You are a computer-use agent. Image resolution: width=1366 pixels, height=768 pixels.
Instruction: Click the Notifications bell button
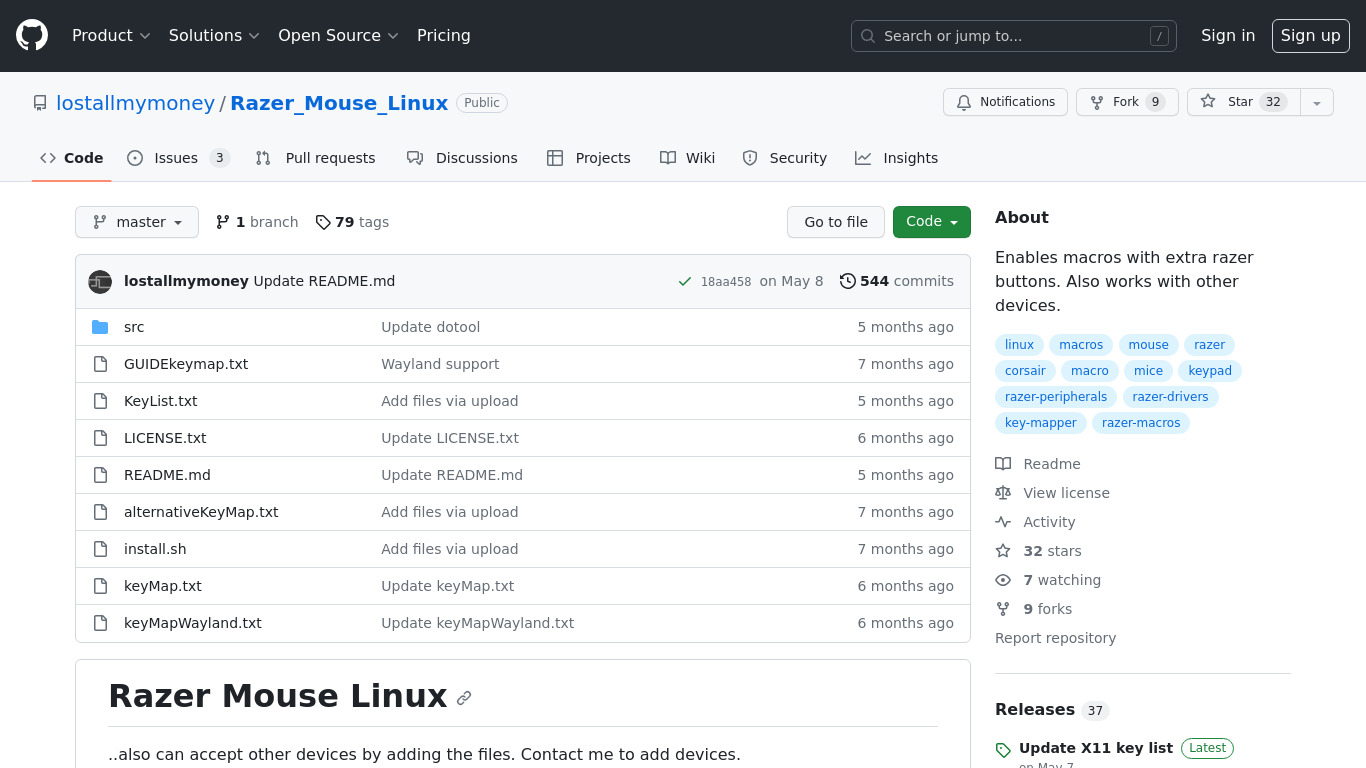click(x=1005, y=102)
